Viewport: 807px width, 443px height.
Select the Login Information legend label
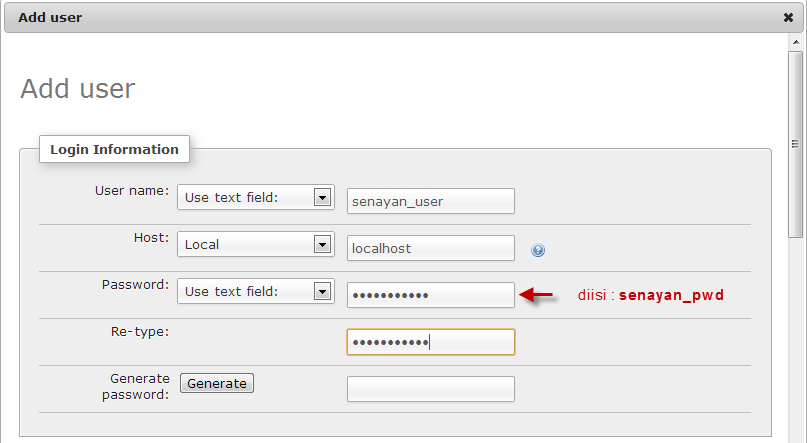pyautogui.click(x=114, y=149)
